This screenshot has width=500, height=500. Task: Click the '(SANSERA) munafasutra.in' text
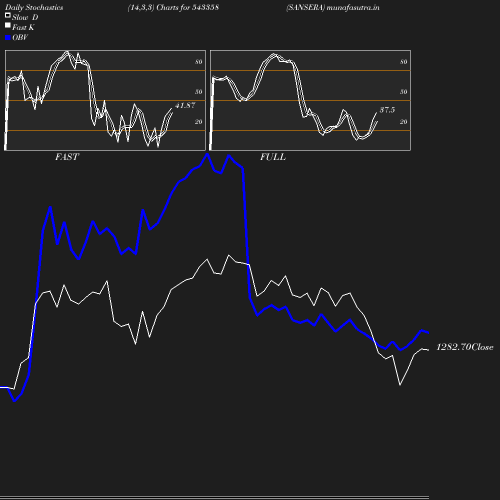coord(333,7)
